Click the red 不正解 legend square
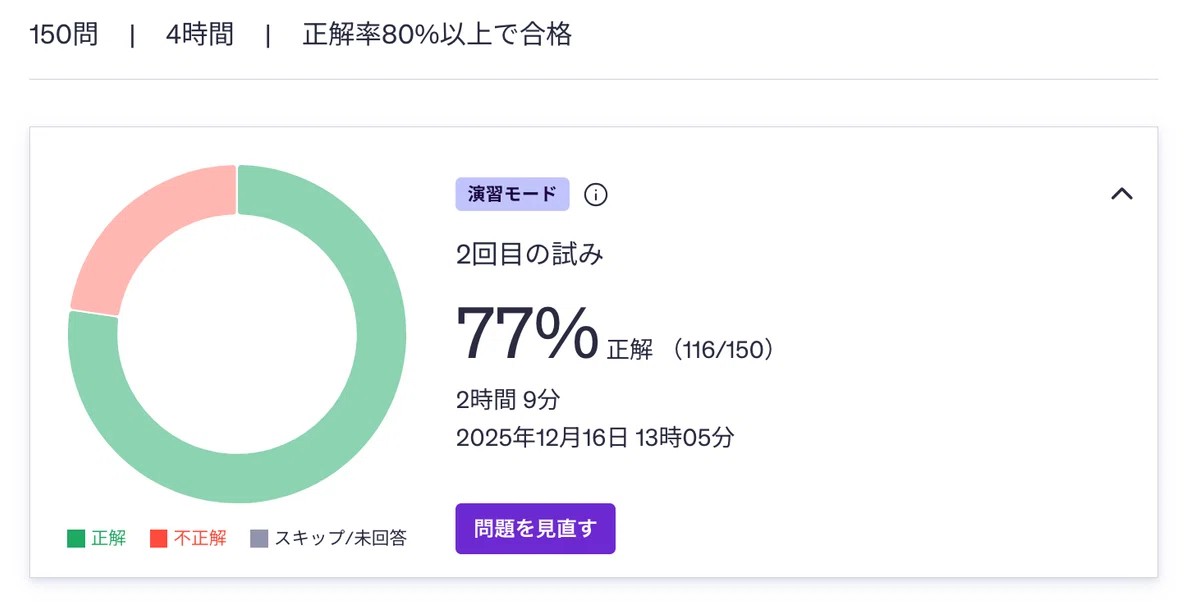This screenshot has width=1200, height=601. pos(158,539)
